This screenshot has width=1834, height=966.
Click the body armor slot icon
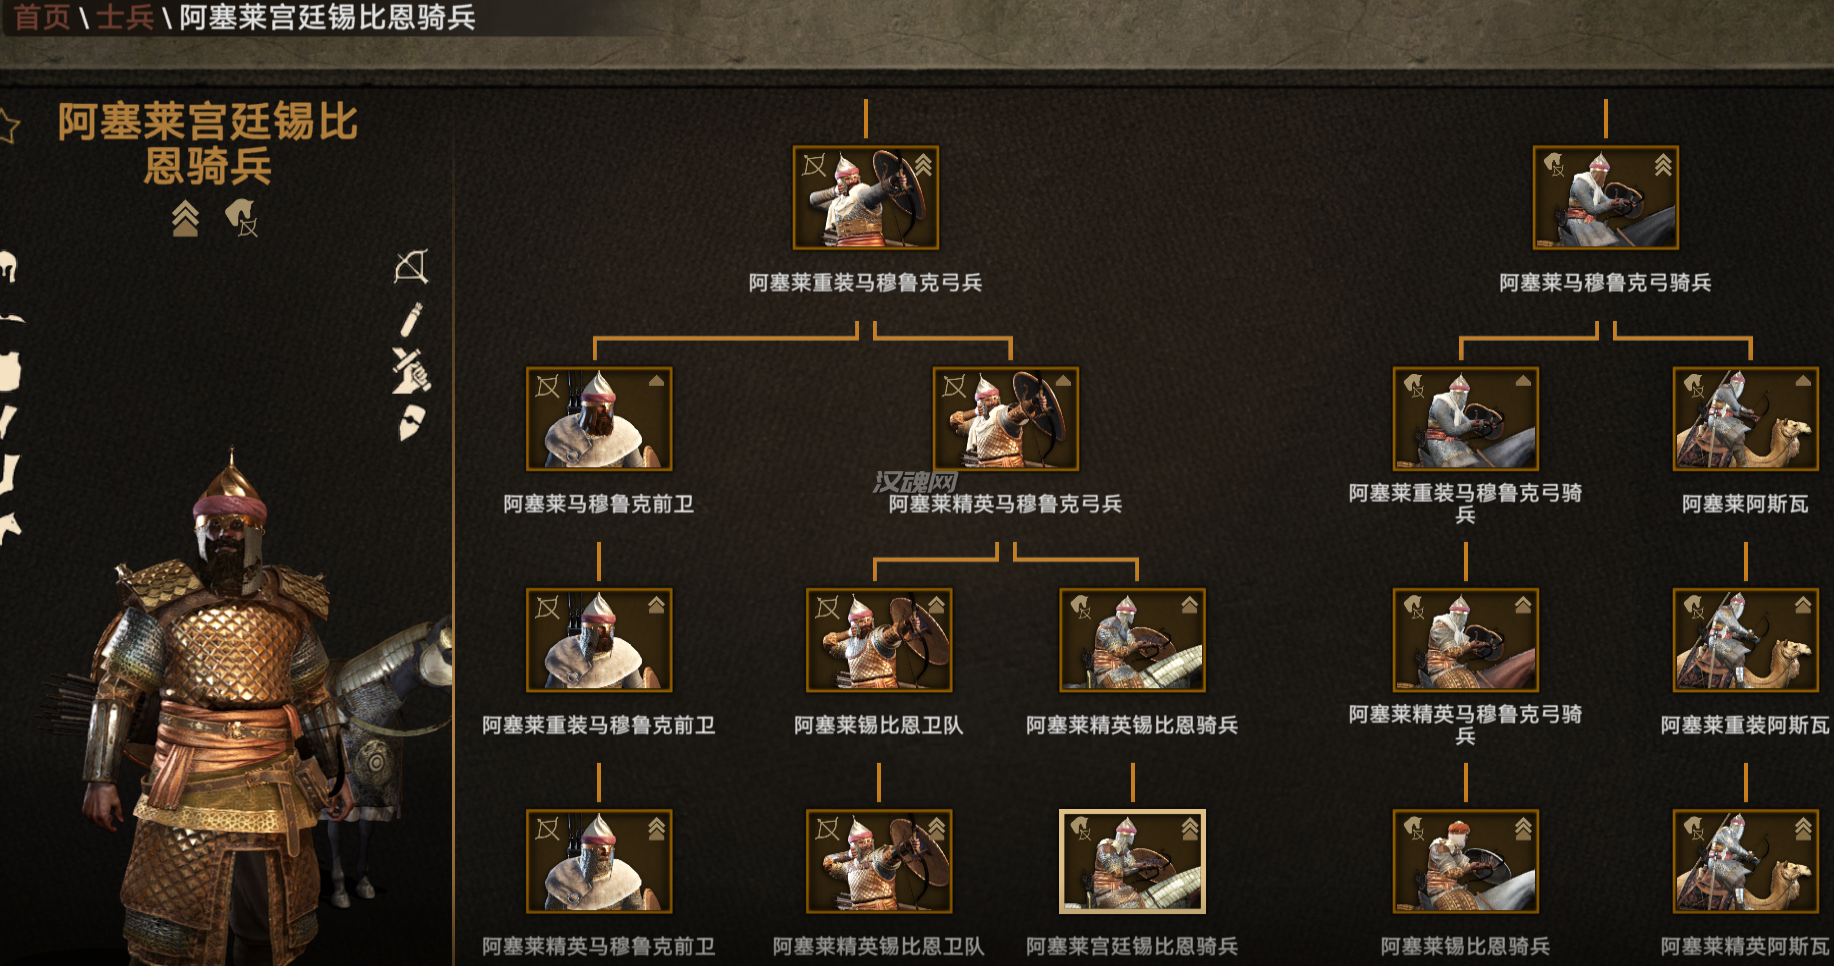click(9, 371)
